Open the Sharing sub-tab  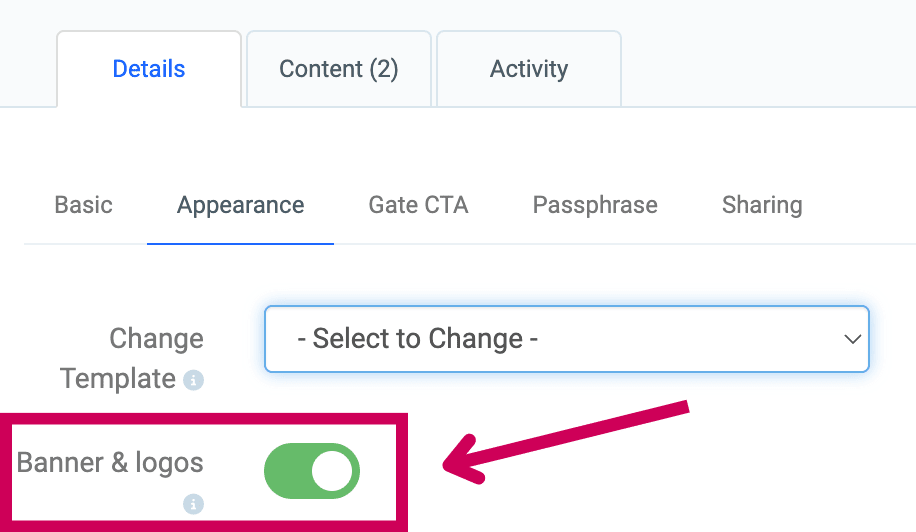pyautogui.click(x=762, y=206)
